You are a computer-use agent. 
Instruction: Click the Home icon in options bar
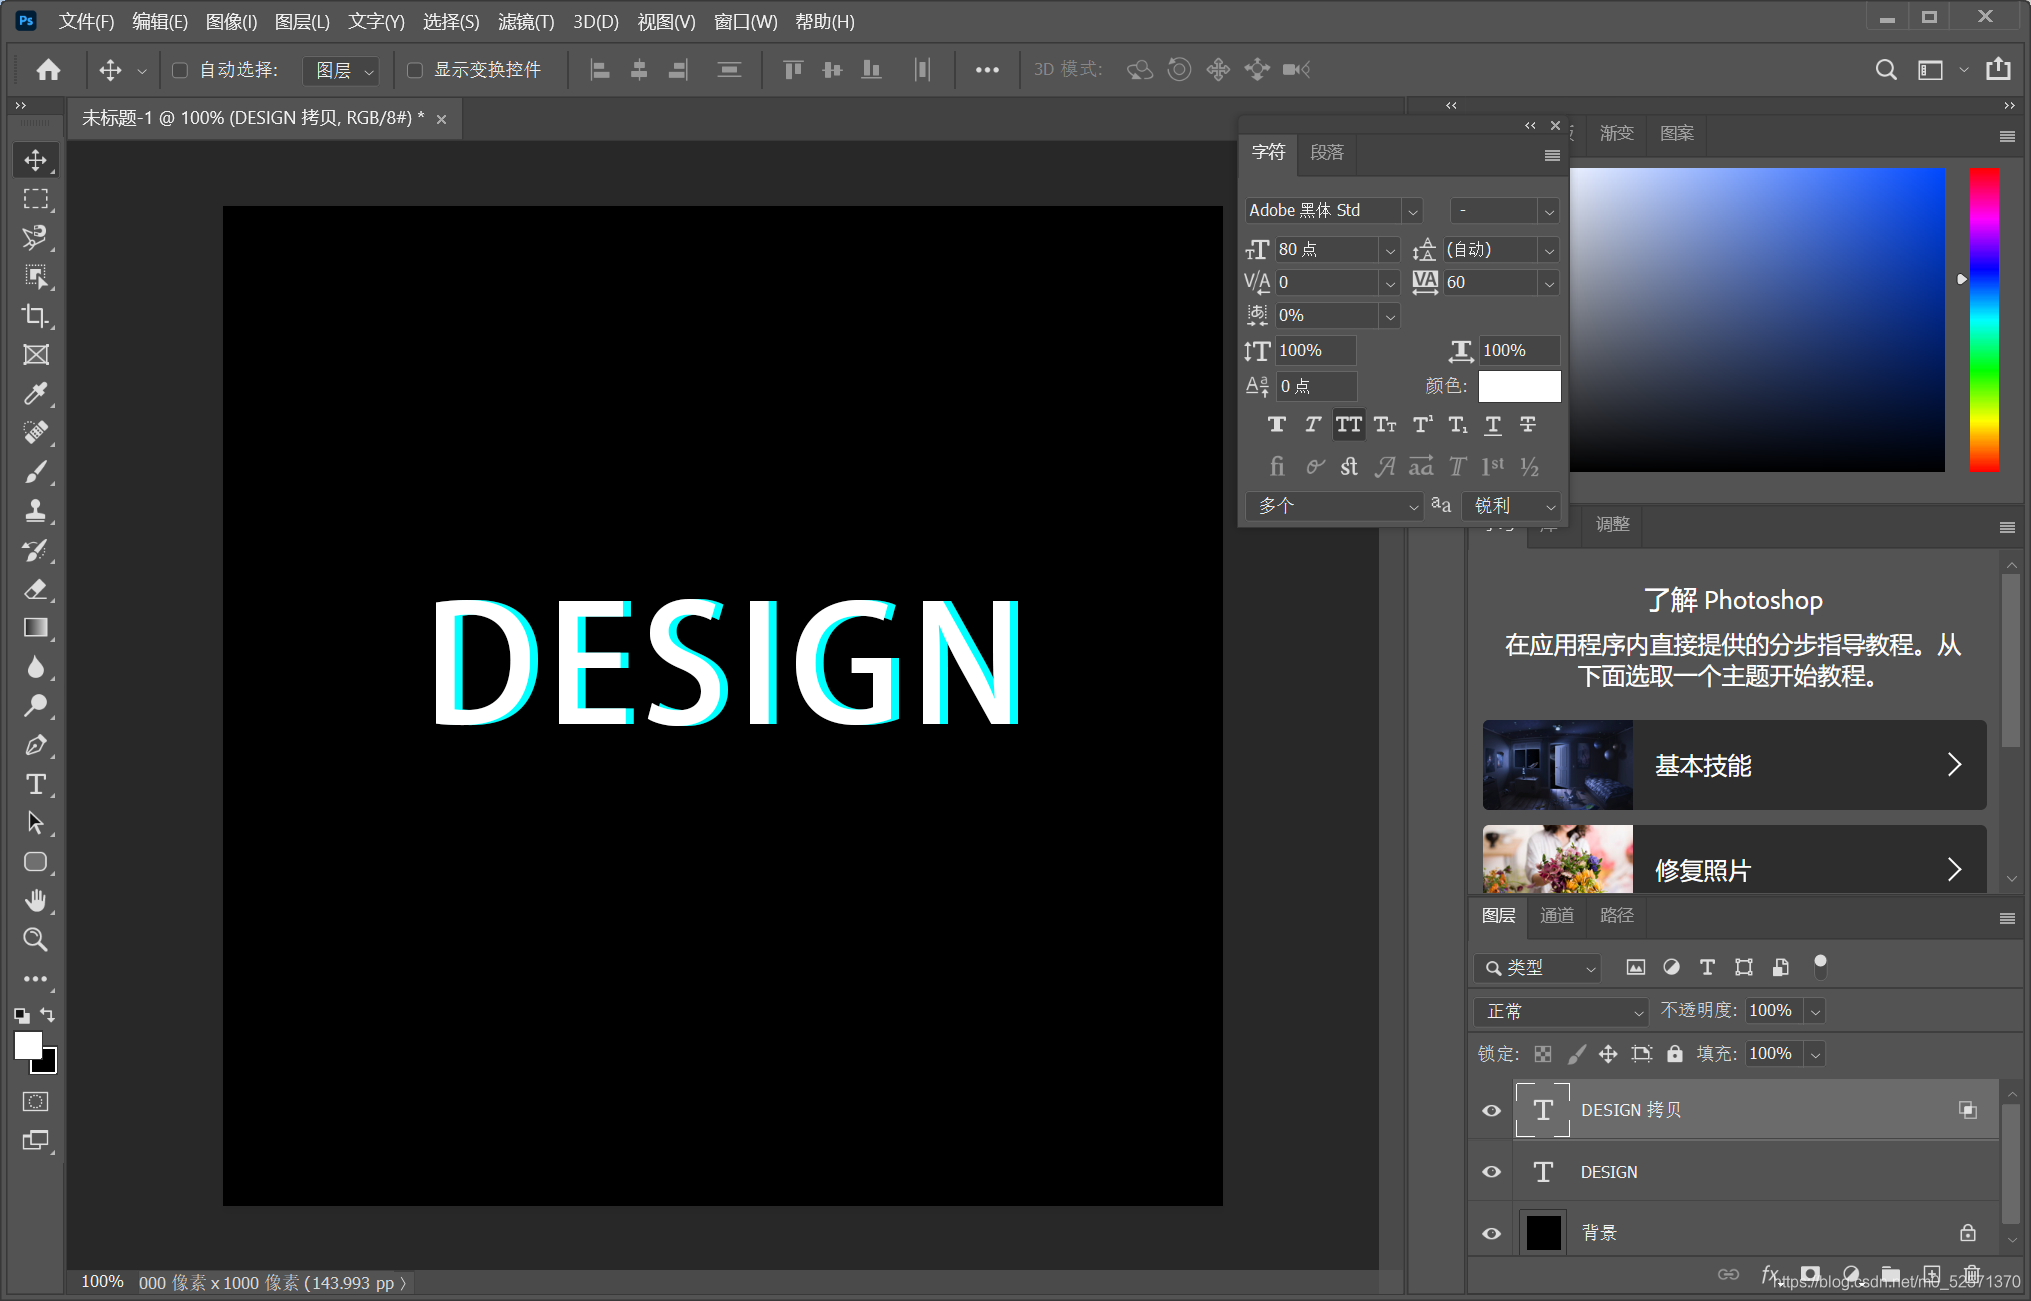pos(48,70)
